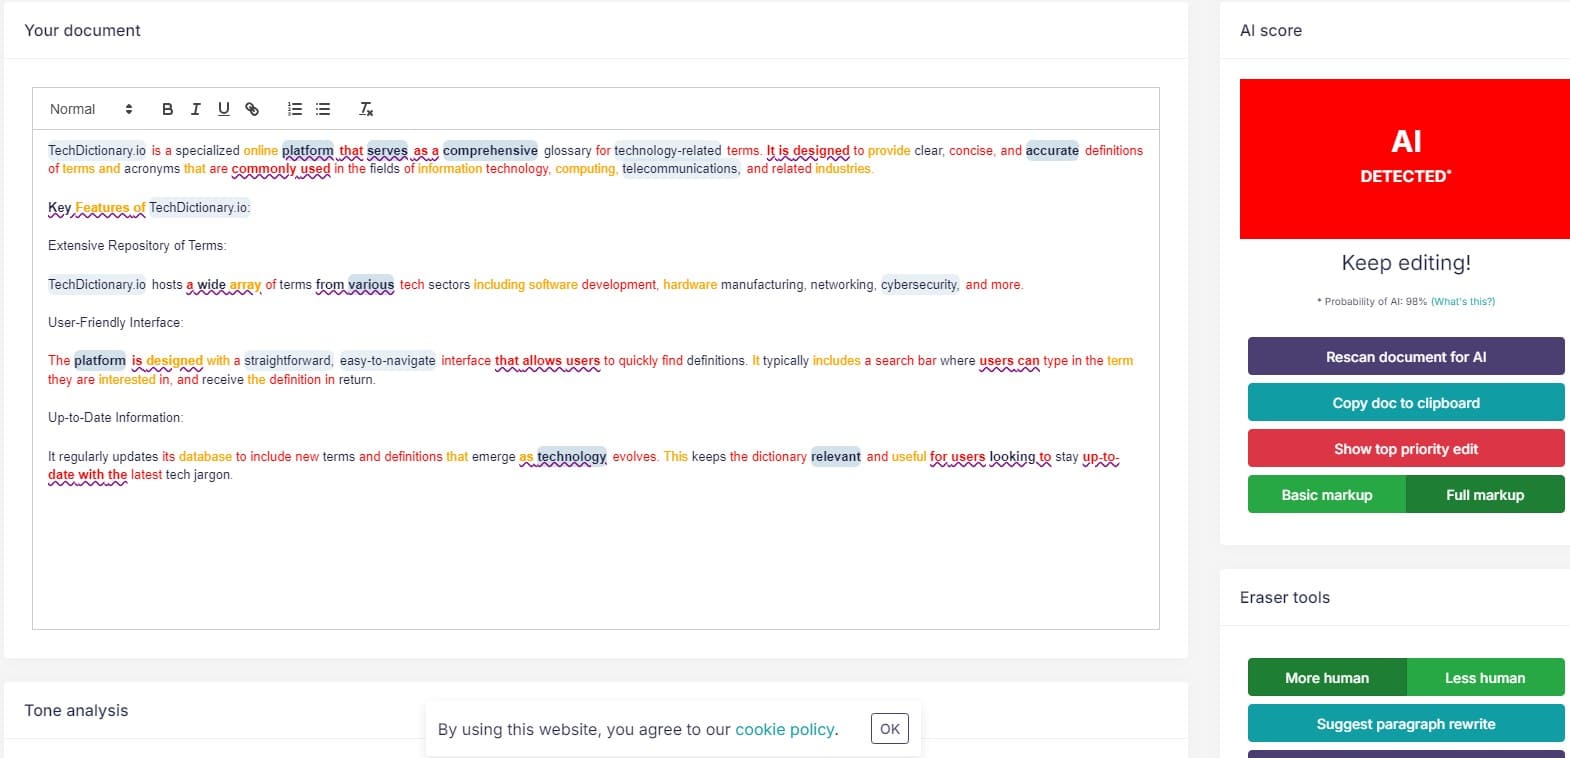Viewport: 1570px width, 758px height.
Task: Select the More human eraser option
Action: click(1326, 678)
